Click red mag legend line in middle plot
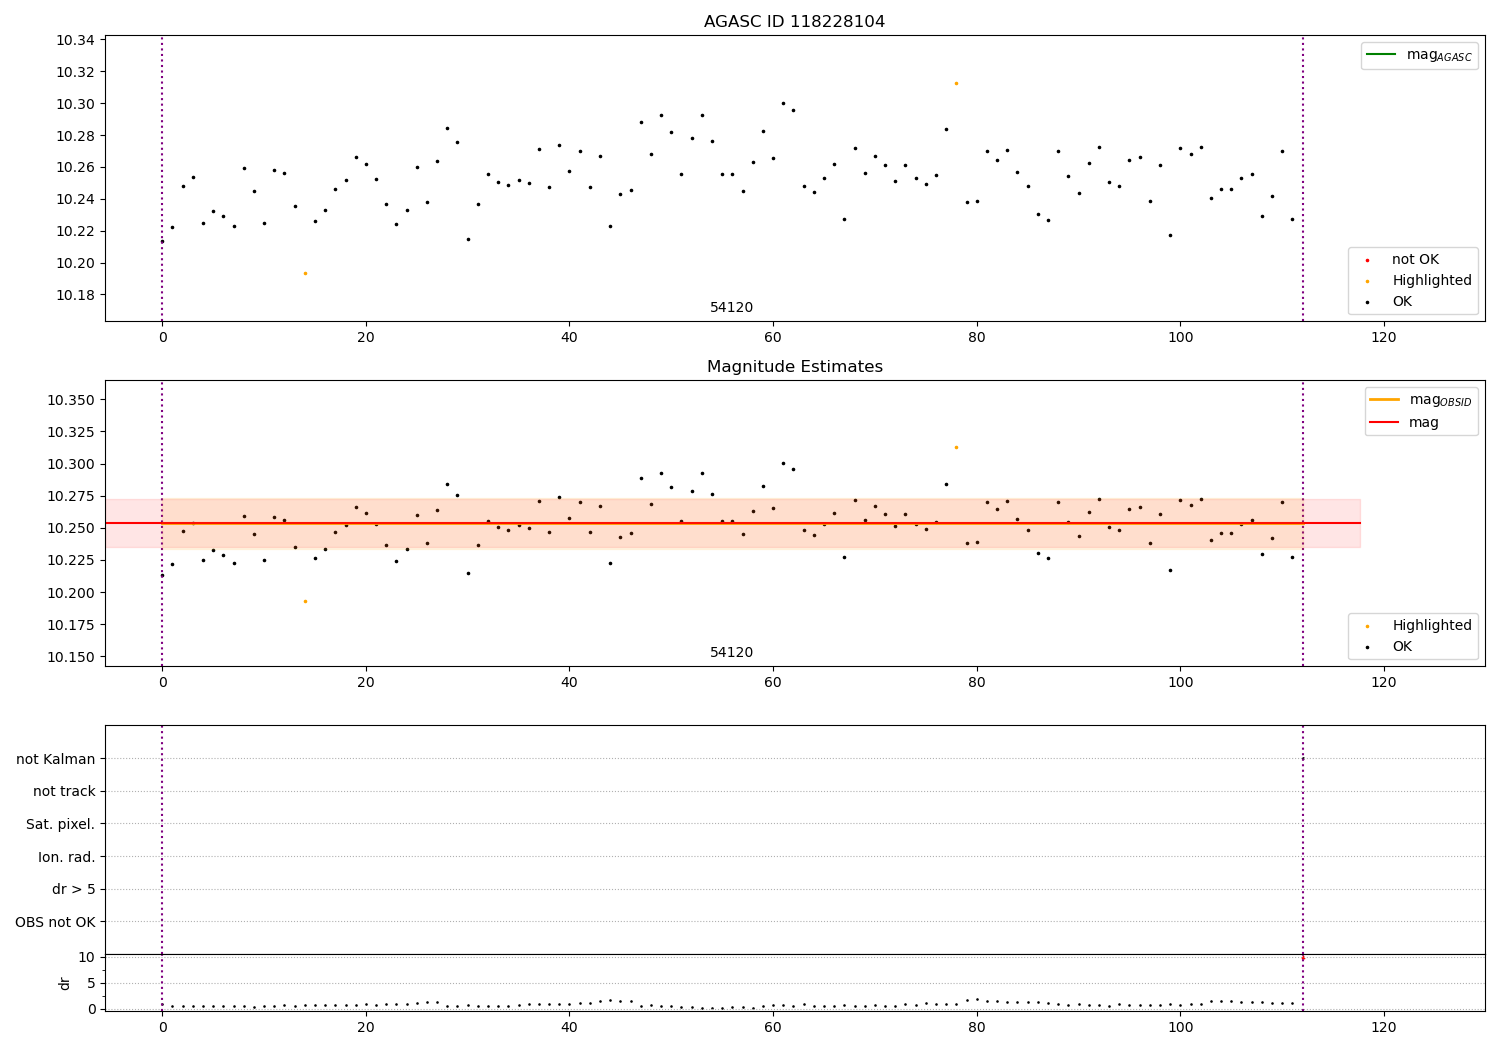This screenshot has width=1500, height=1050. (1384, 422)
